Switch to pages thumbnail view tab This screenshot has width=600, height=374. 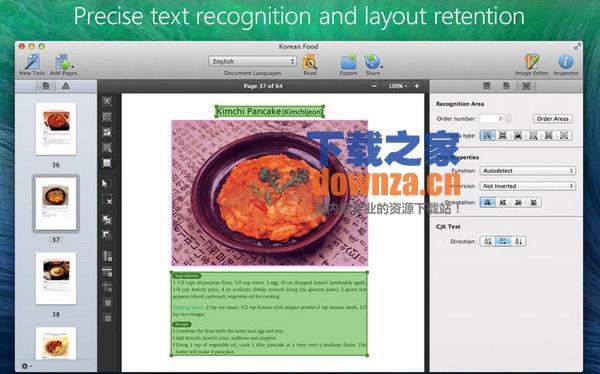(46, 86)
